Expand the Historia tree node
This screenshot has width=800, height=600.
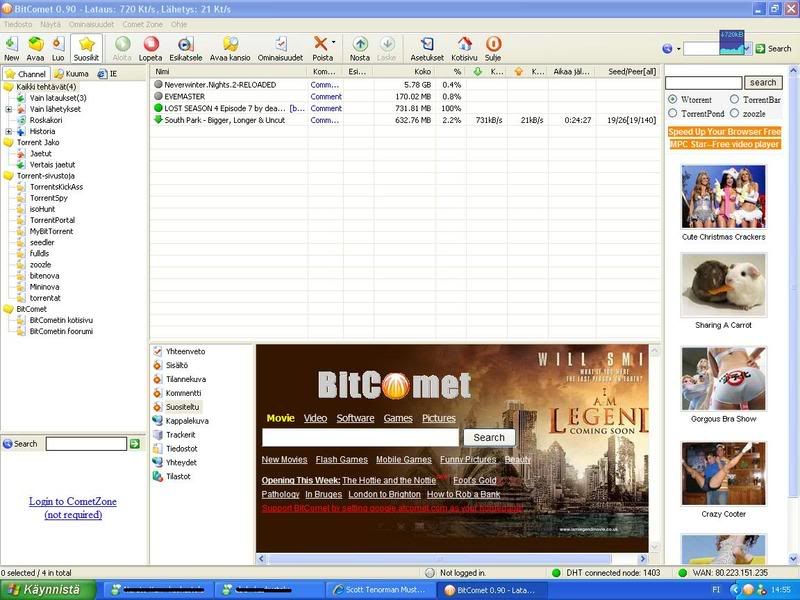point(9,131)
